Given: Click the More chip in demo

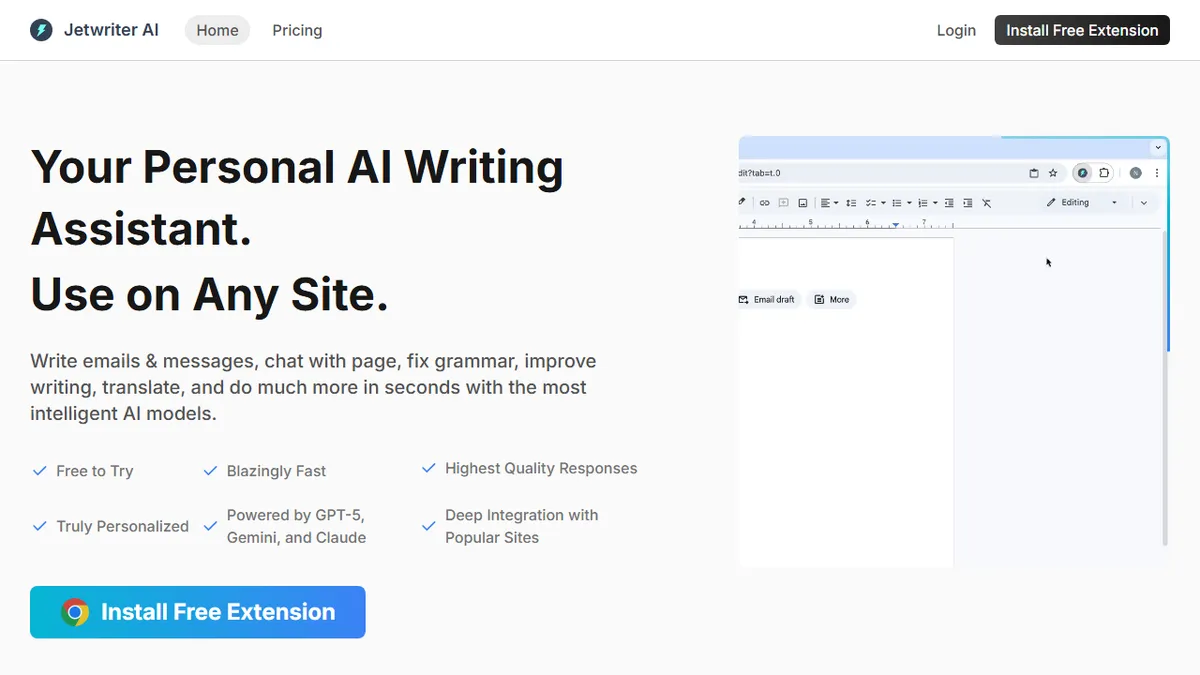Looking at the screenshot, I should pos(831,299).
